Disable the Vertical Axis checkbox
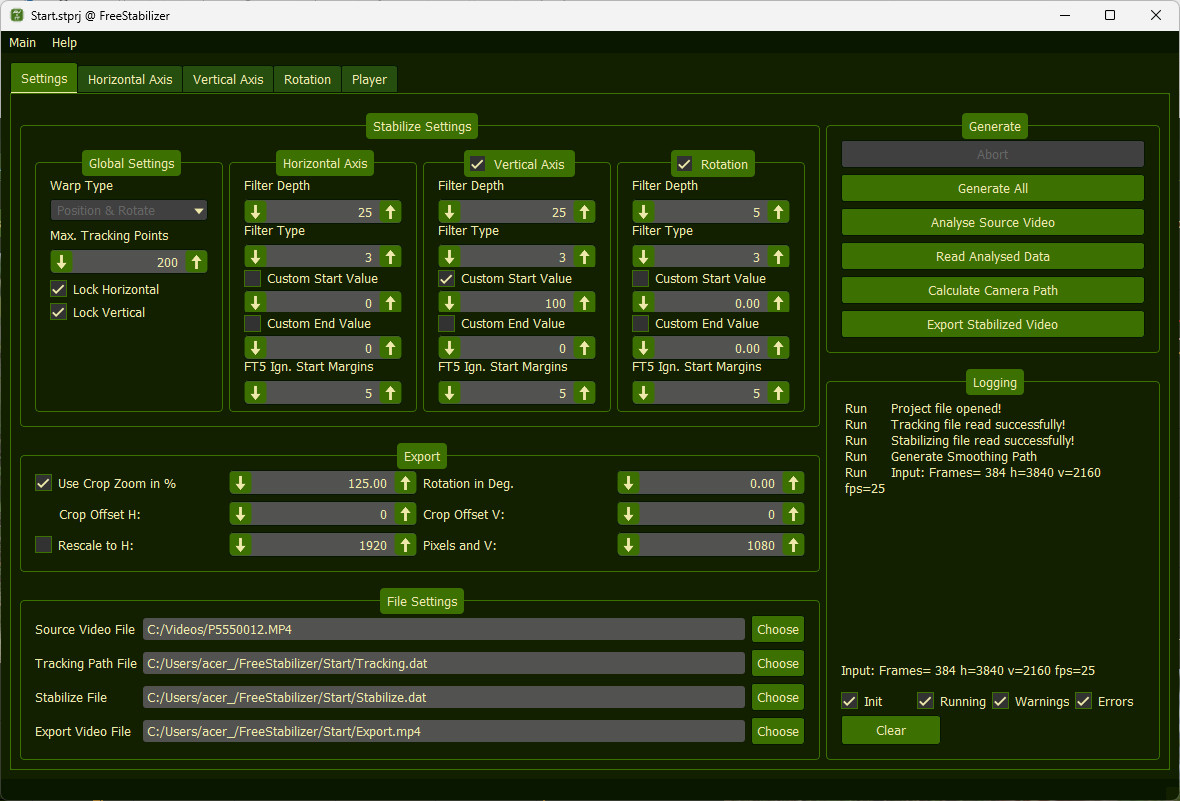The width and height of the screenshot is (1180, 801). coord(478,164)
